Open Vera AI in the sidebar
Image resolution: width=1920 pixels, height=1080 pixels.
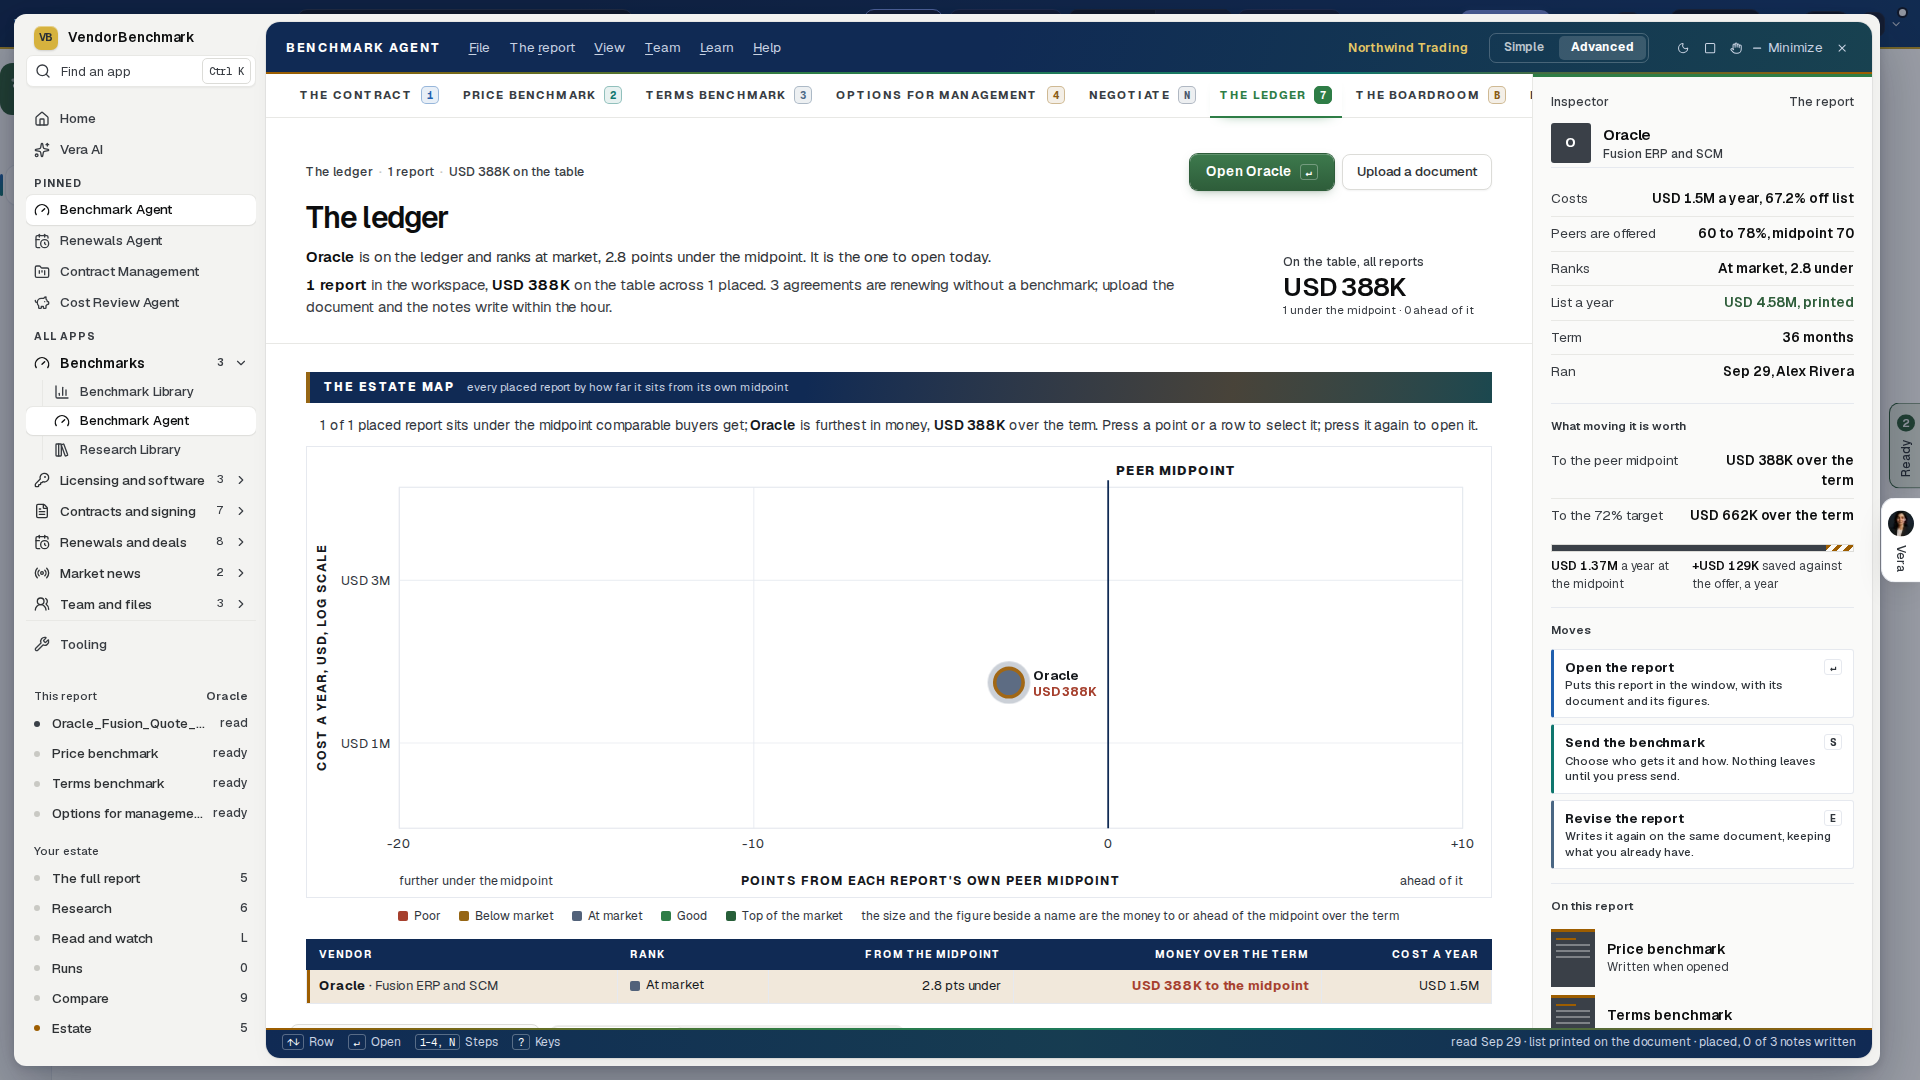(x=140, y=149)
